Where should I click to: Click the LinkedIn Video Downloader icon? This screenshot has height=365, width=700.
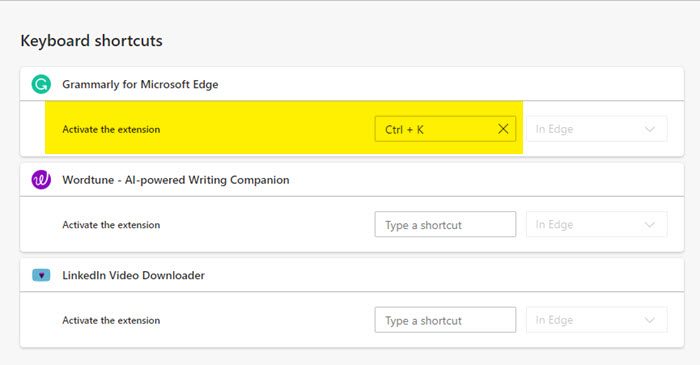coord(41,275)
